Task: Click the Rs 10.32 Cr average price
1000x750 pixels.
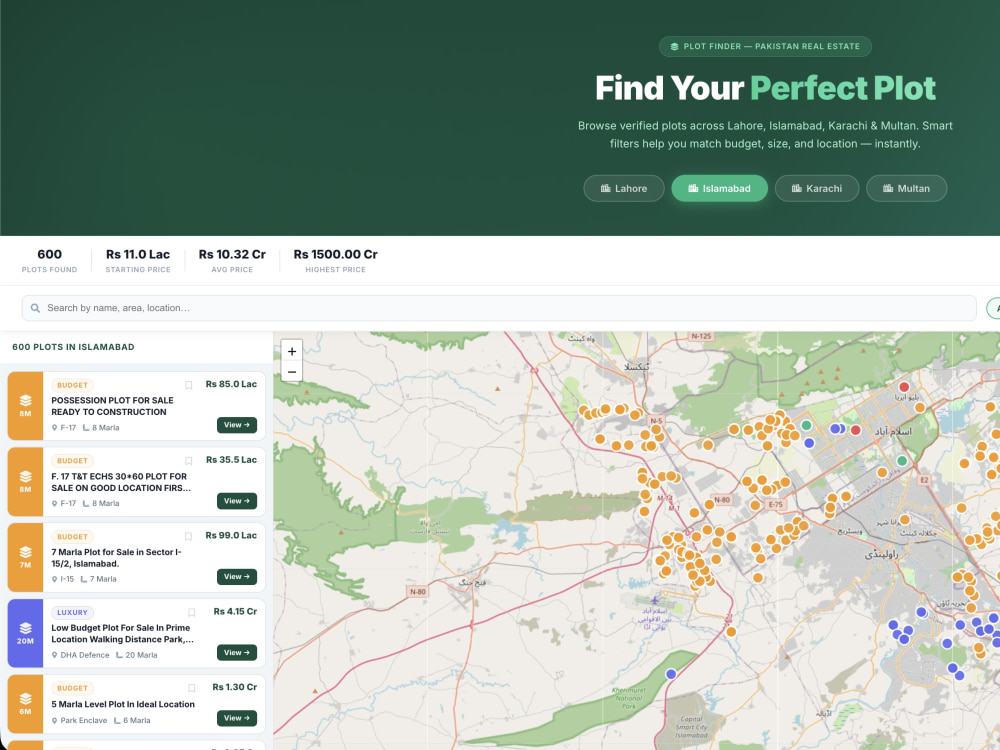Action: pos(232,260)
